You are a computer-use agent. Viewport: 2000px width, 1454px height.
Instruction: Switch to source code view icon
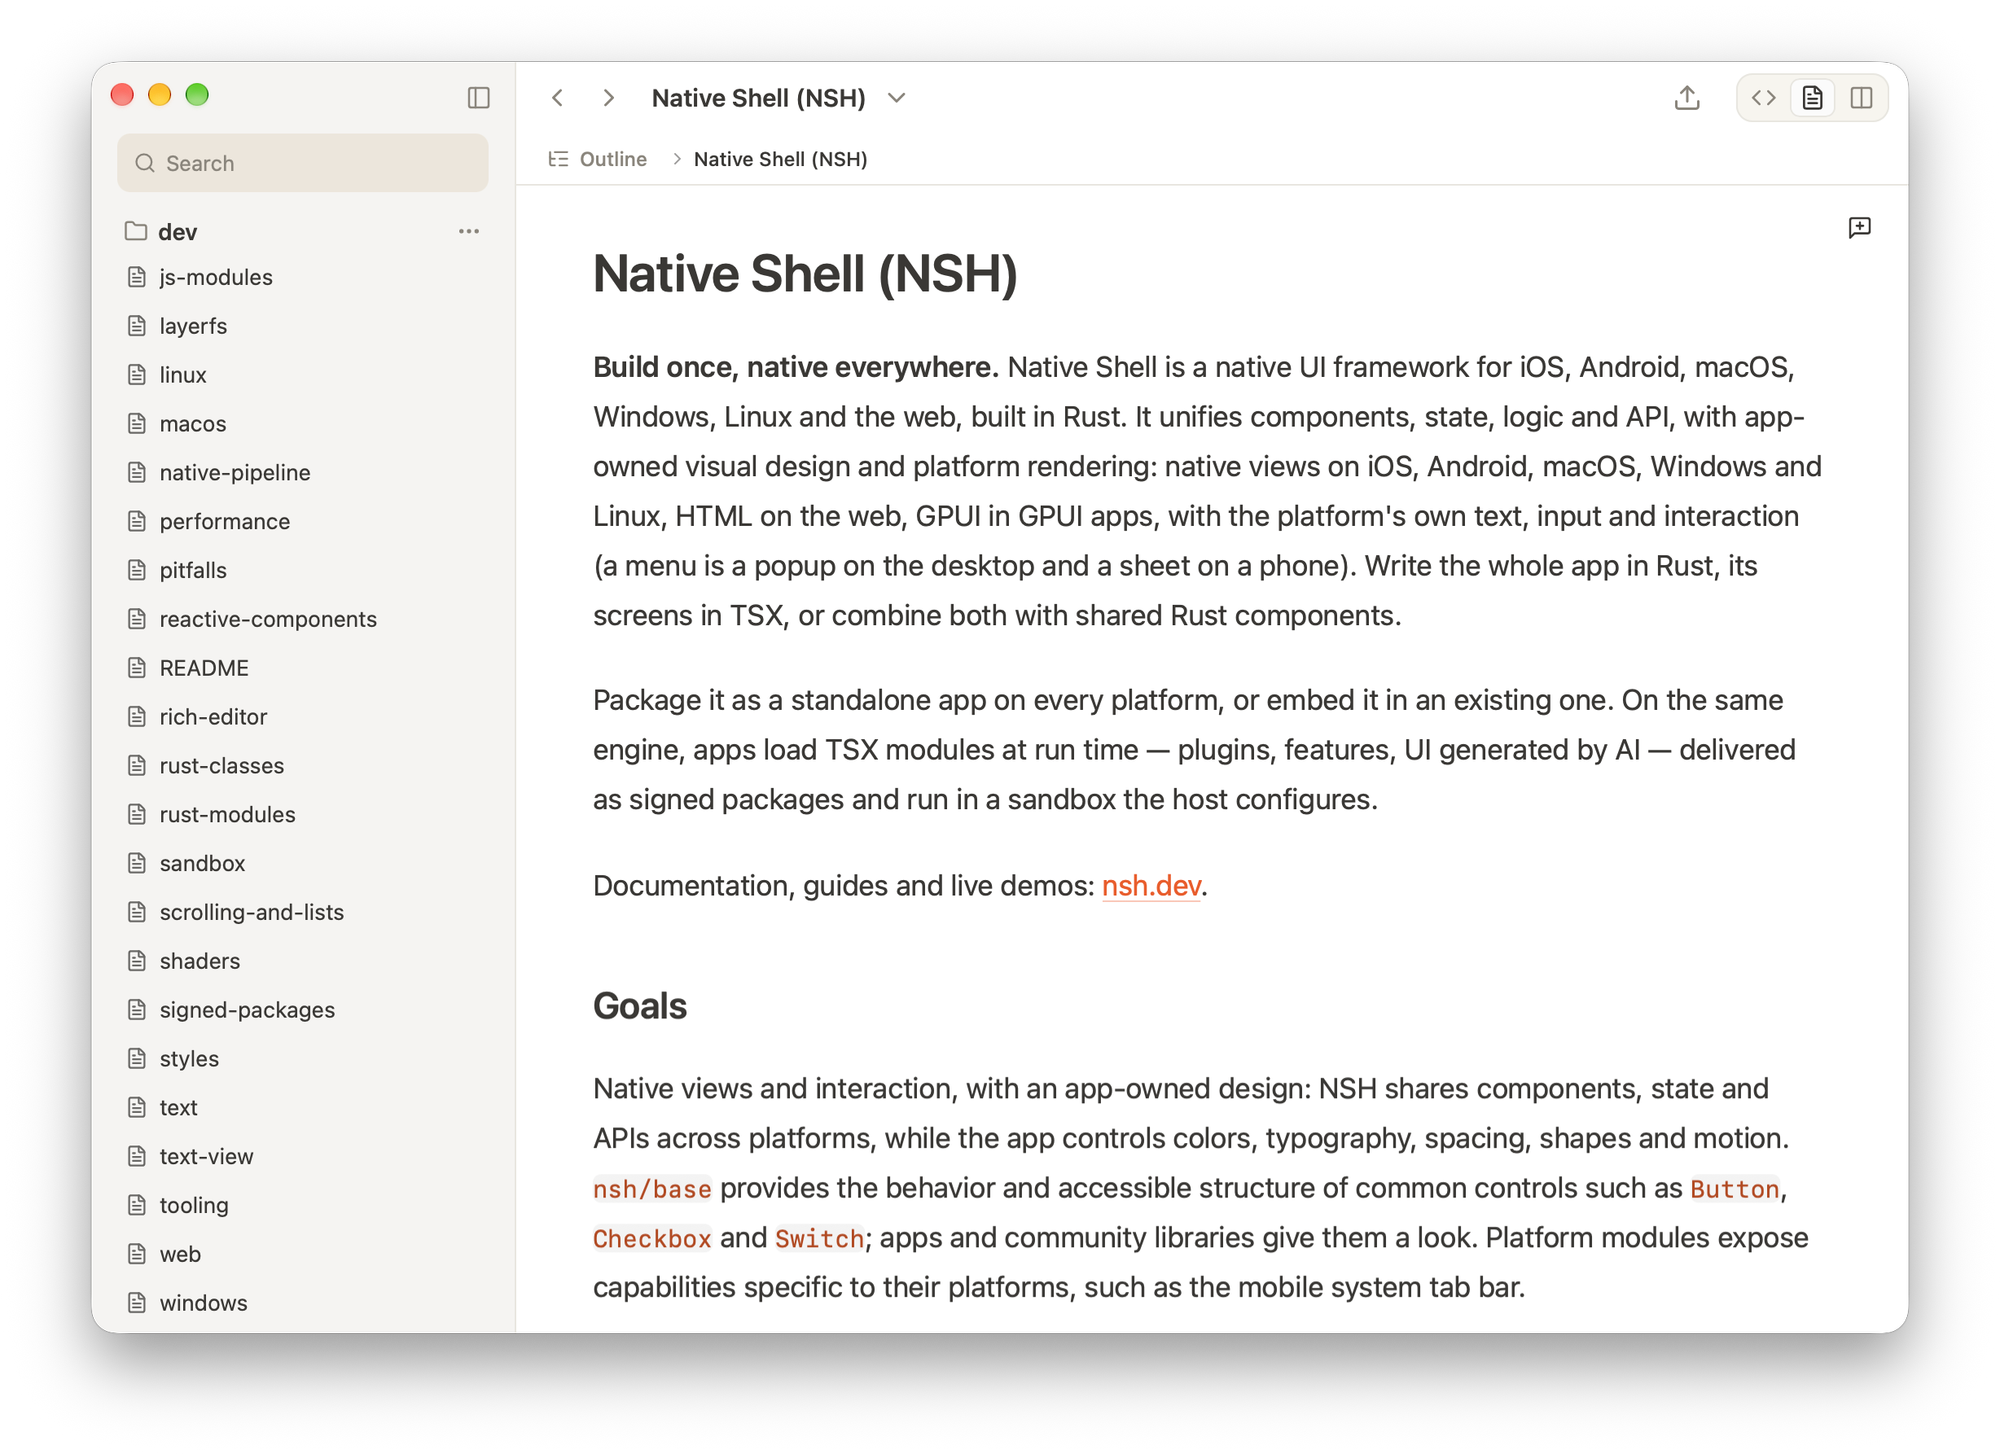click(x=1763, y=97)
